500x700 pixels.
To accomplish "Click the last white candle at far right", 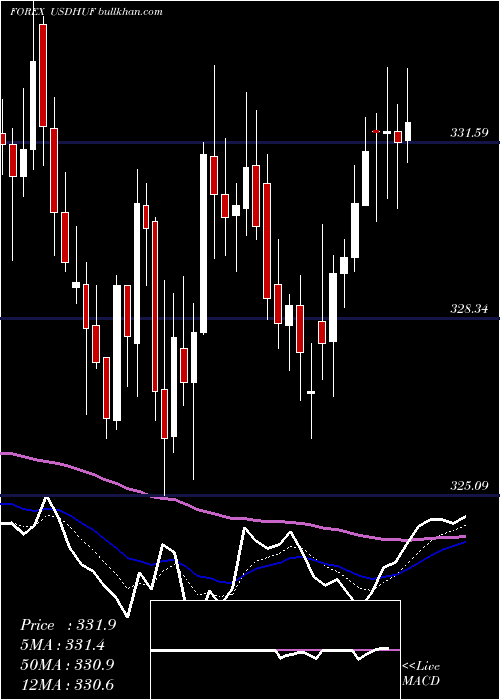I will click(x=408, y=131).
